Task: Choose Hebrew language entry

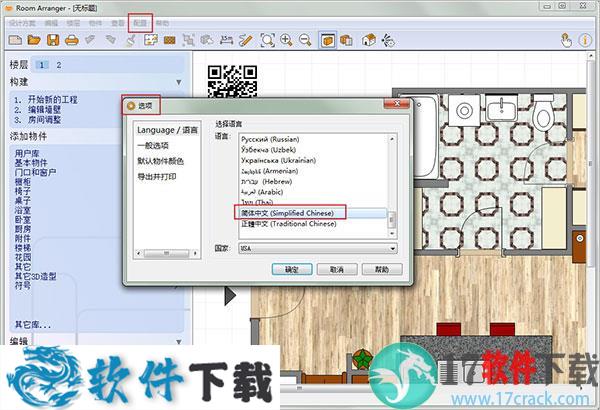Action: click(x=267, y=181)
